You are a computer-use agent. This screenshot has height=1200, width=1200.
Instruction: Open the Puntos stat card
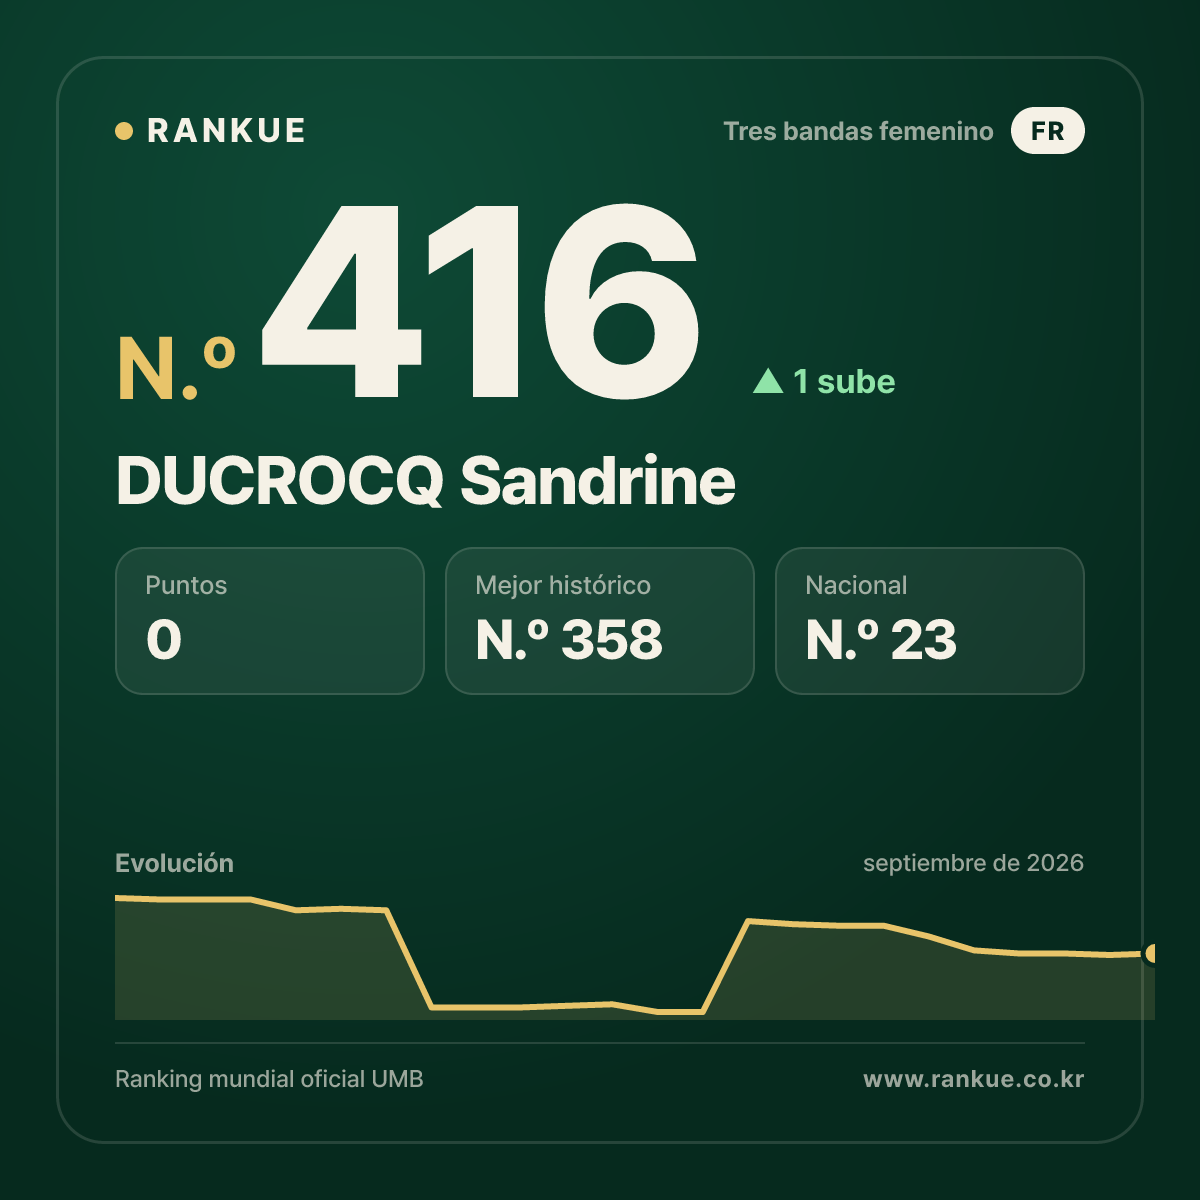(x=270, y=620)
